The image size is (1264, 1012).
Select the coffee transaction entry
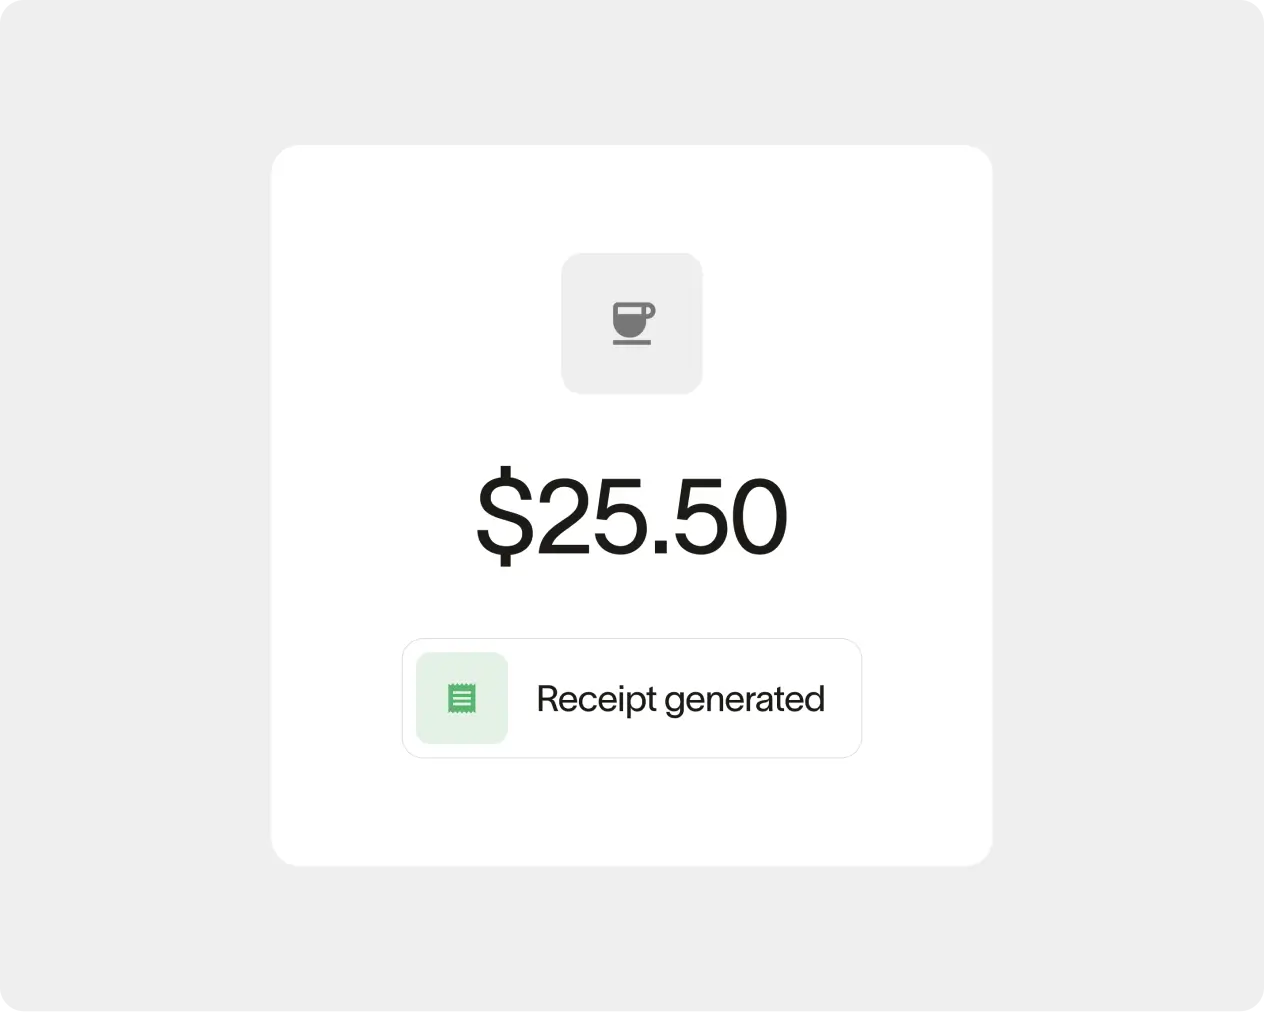tap(631, 503)
